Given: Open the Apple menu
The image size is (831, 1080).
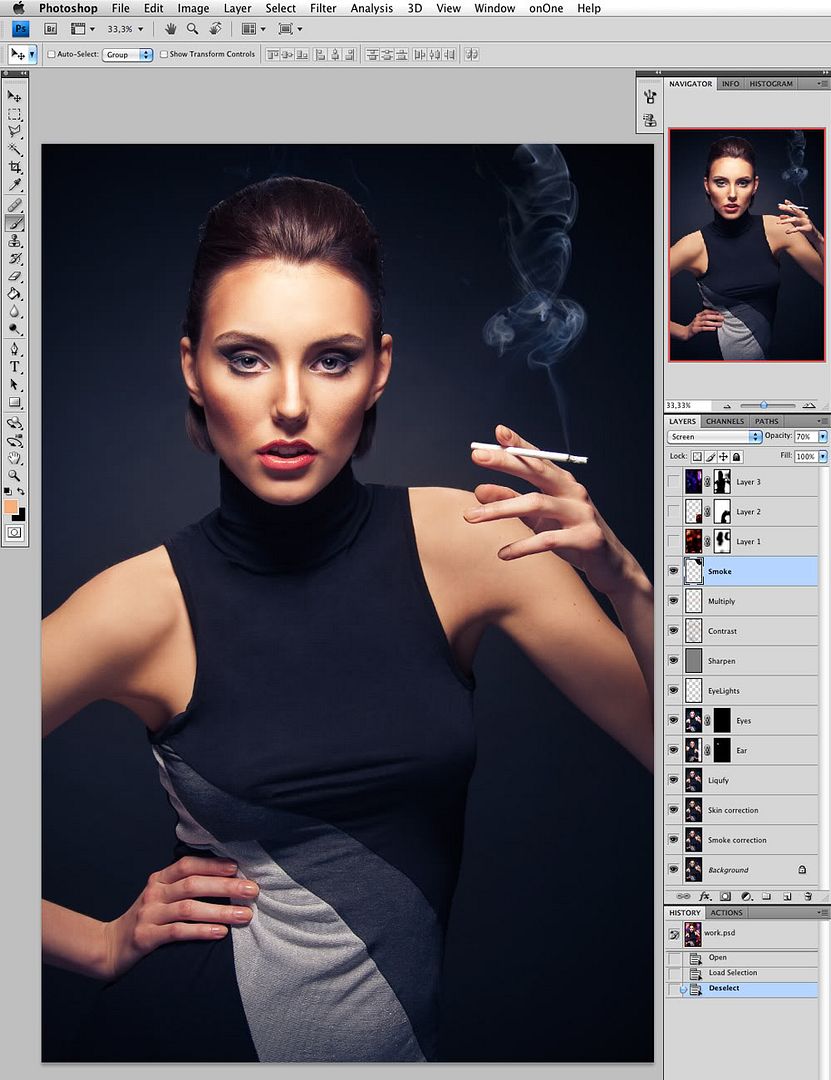Looking at the screenshot, I should pos(18,8).
